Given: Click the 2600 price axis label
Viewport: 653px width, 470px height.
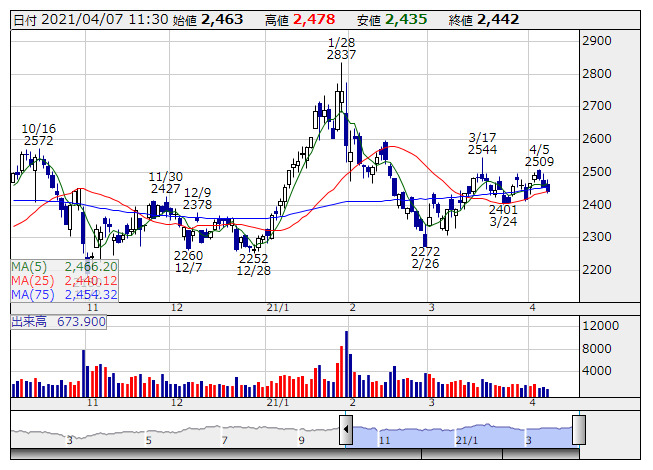Looking at the screenshot, I should pos(597,139).
